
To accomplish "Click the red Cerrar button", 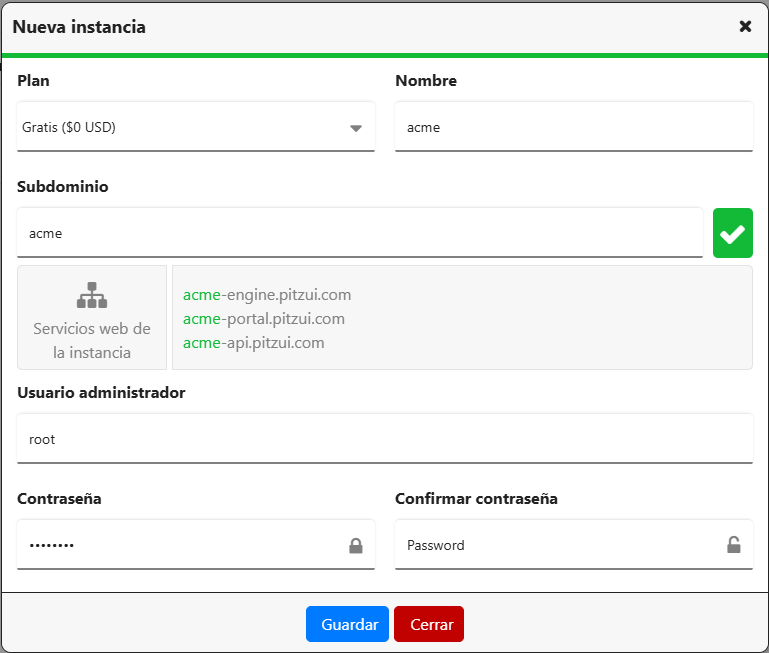I will [429, 624].
